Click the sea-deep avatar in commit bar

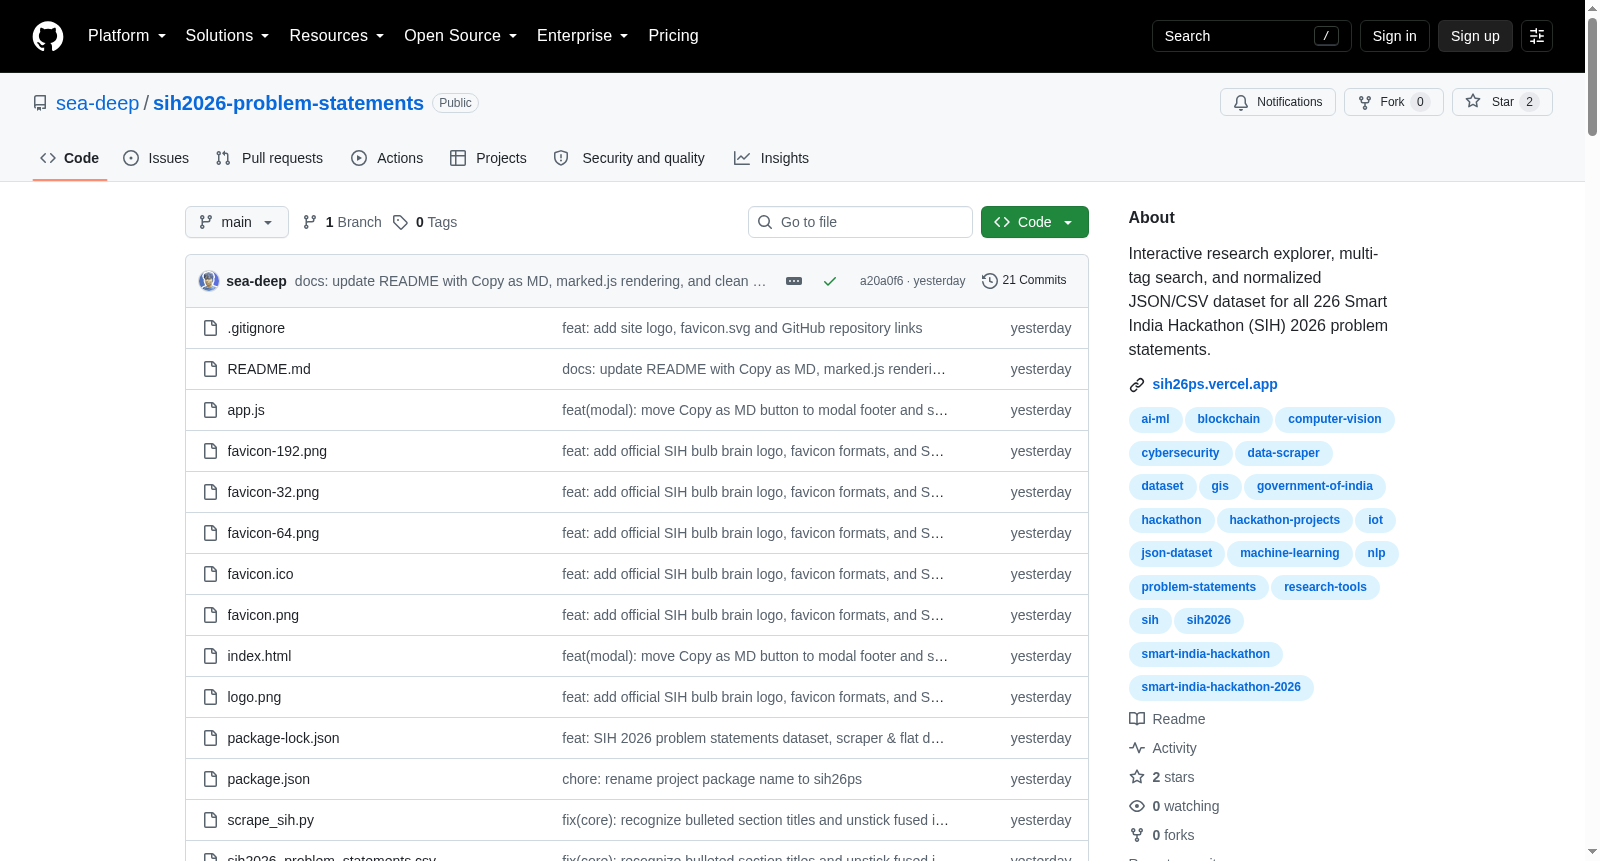pyautogui.click(x=209, y=281)
